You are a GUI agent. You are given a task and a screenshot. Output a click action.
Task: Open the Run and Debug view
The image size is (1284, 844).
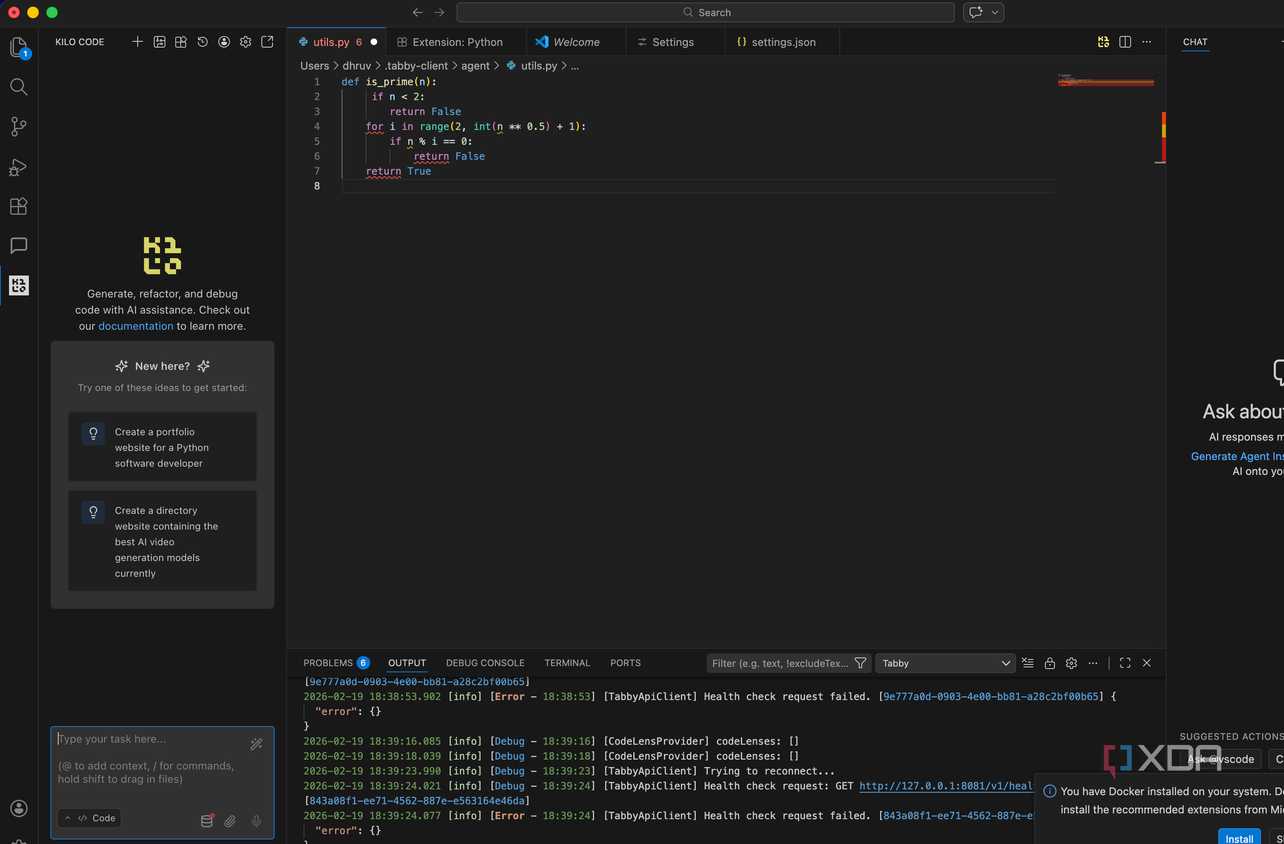point(18,167)
